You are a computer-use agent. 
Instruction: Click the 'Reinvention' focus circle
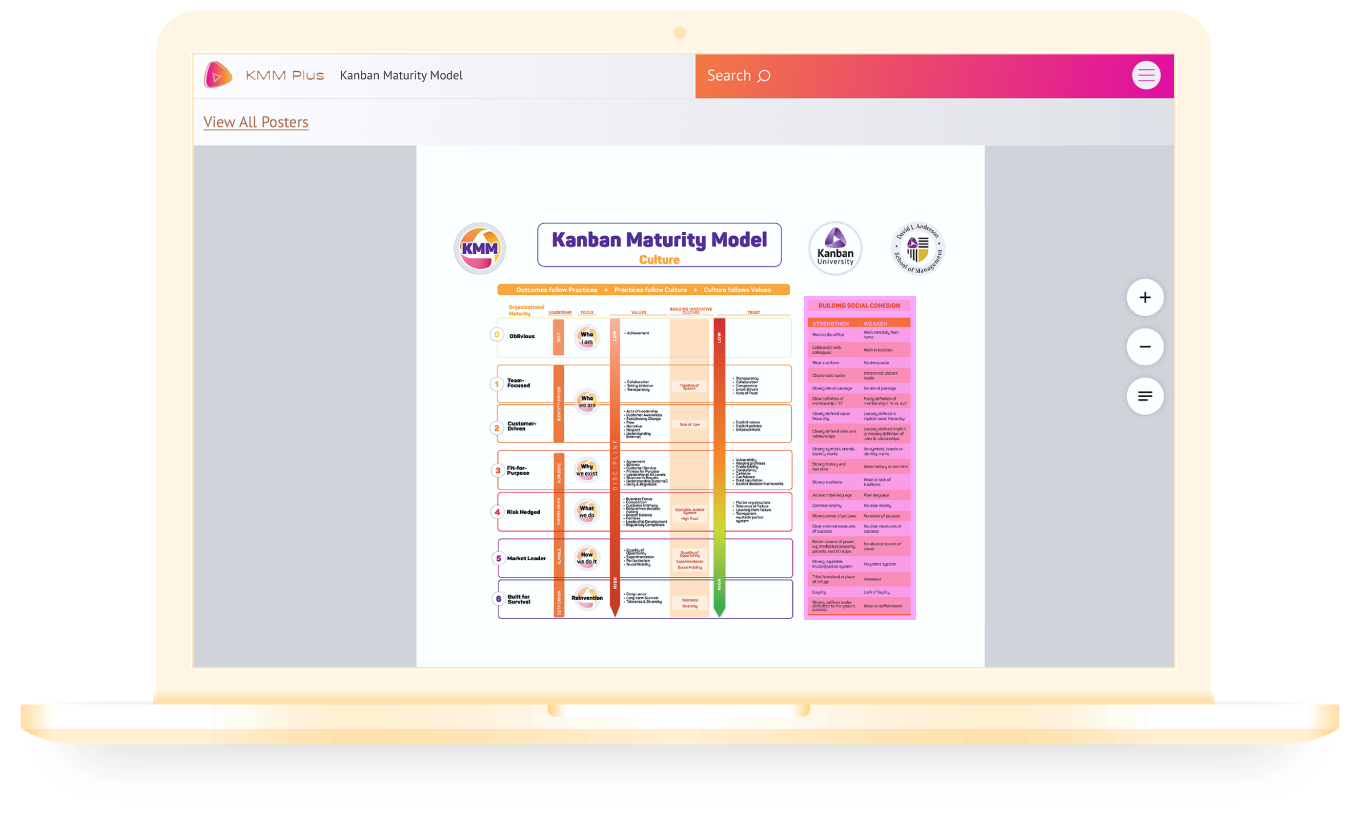587,598
